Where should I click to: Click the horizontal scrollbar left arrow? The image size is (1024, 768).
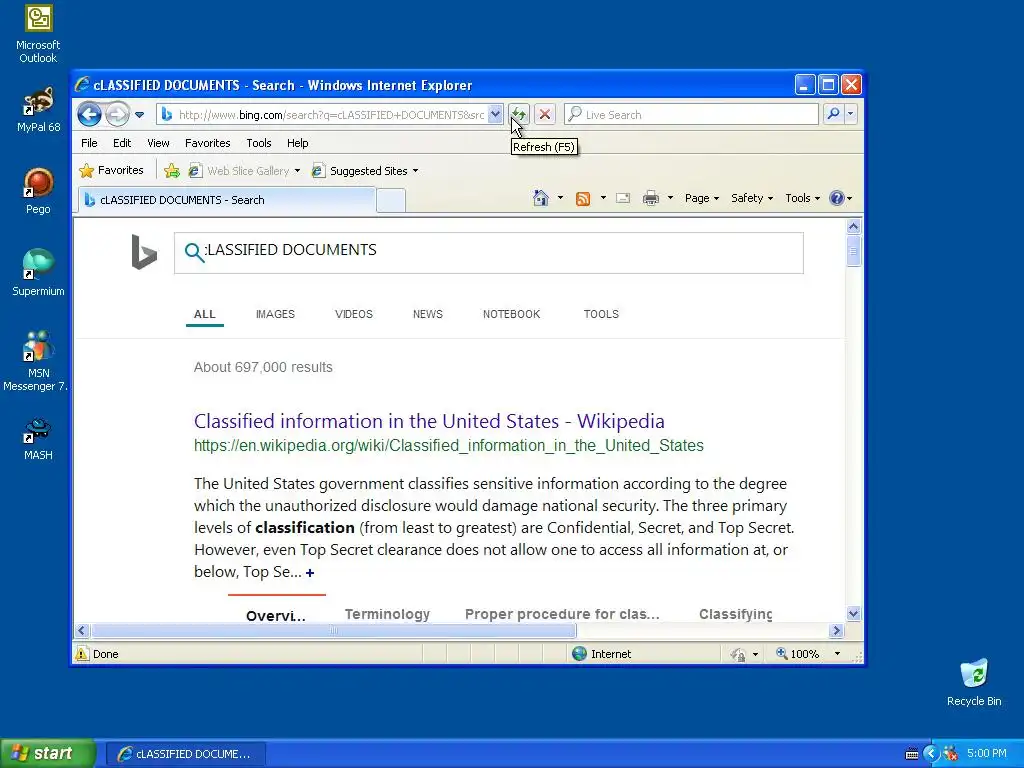click(82, 630)
